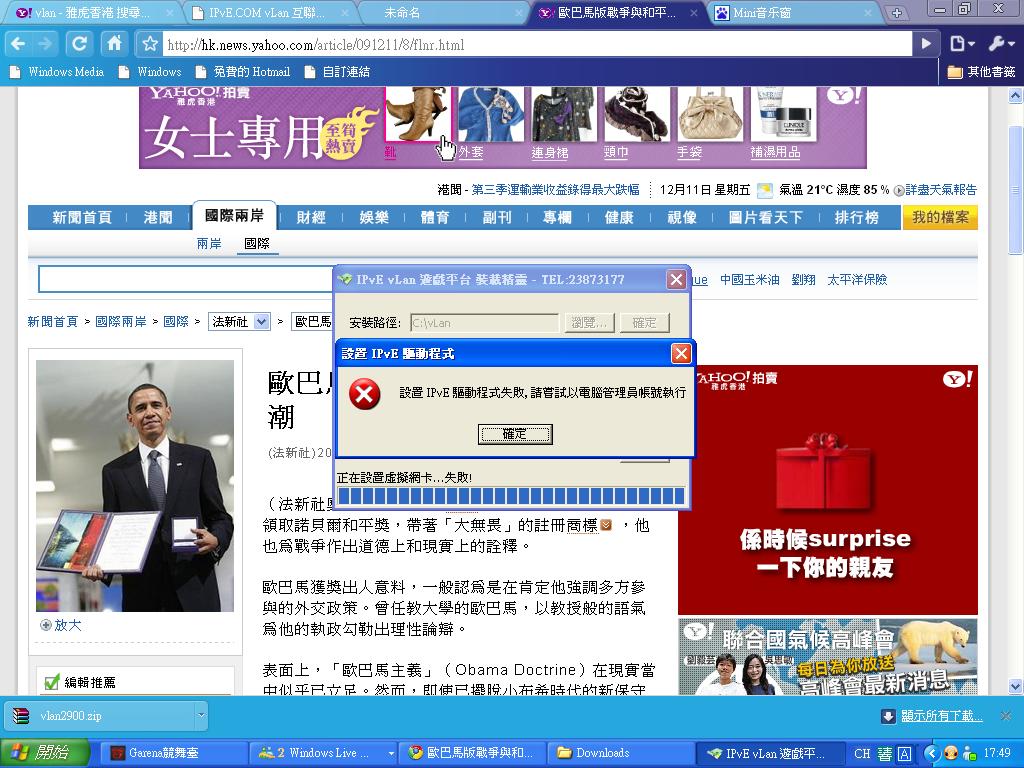Screen dimensions: 1024x768
Task: Open the Windows bookmark
Action: tap(151, 72)
